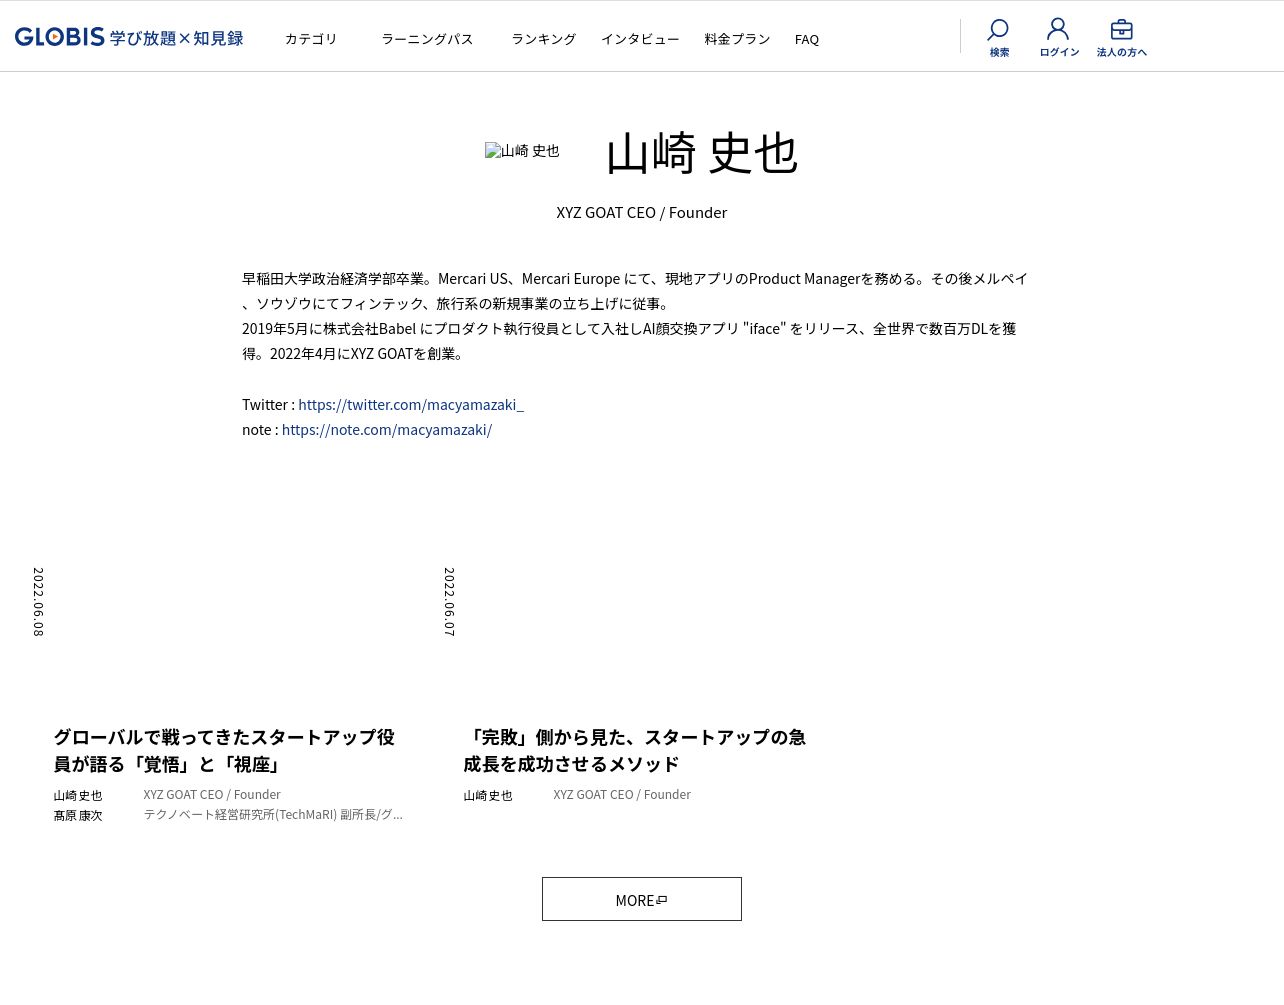Go to インタビュー page
Viewport: 1284px width, 1005px height.
click(640, 39)
